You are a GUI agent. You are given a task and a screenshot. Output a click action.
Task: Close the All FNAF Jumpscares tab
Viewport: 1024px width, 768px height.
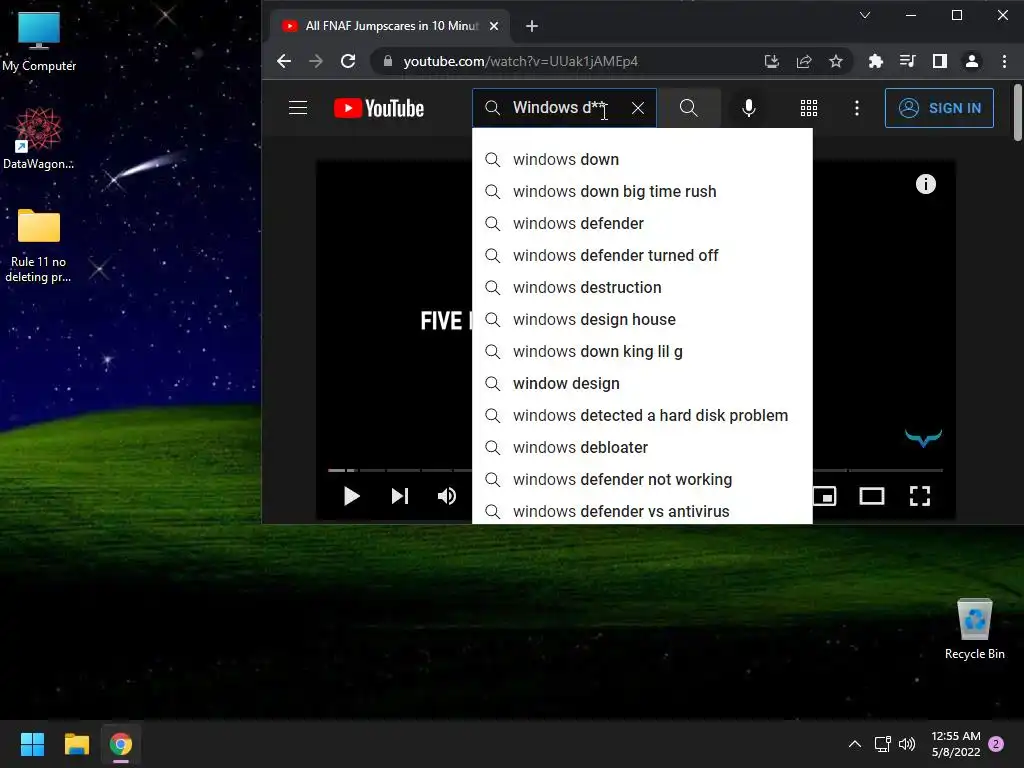(x=494, y=26)
